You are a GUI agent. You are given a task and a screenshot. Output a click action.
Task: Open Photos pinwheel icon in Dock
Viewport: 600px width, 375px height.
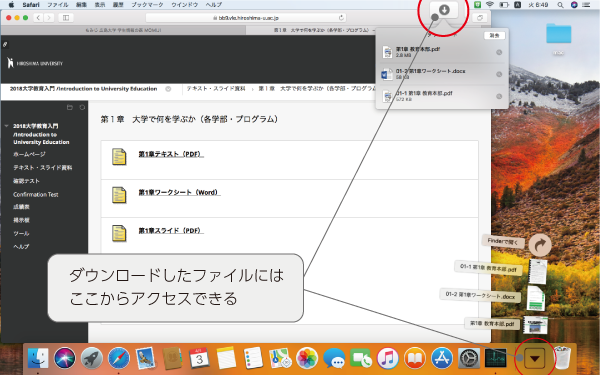pyautogui.click(x=307, y=359)
